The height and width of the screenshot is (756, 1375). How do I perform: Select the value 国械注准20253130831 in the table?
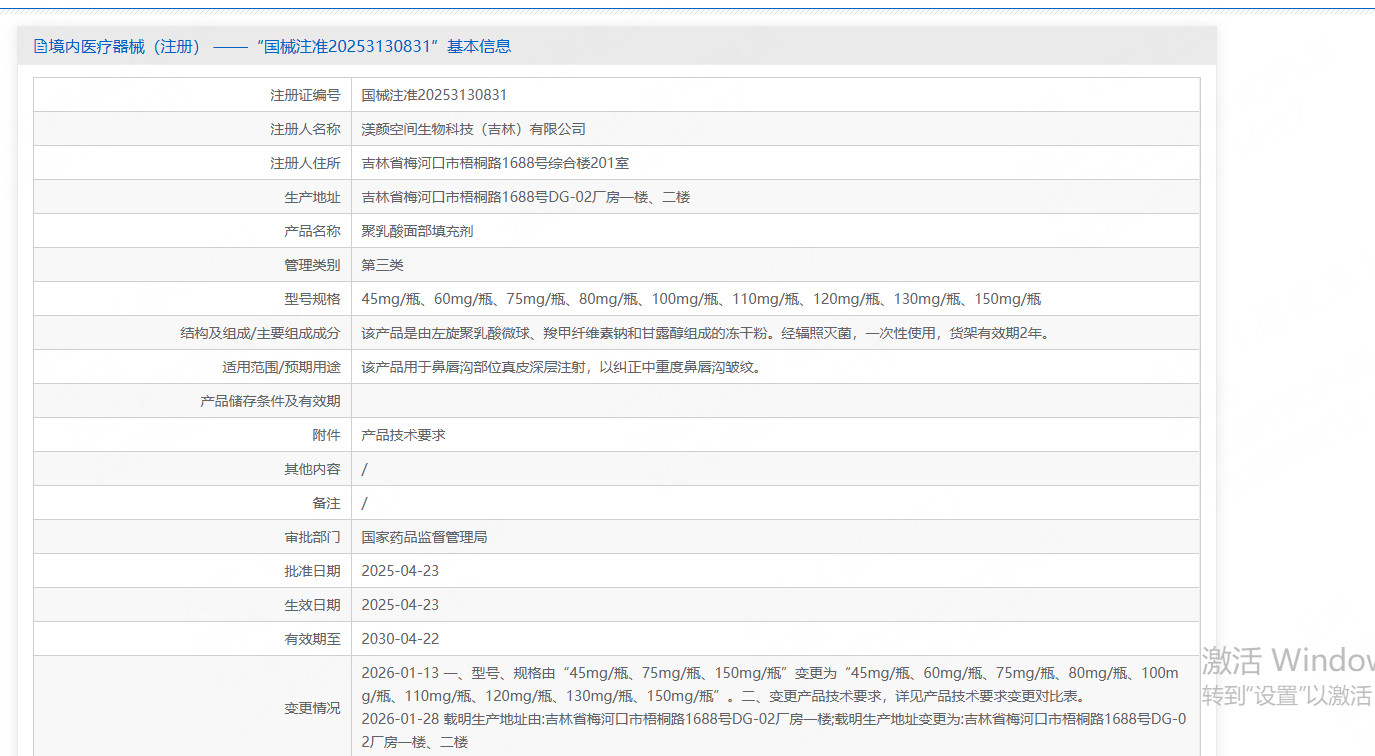[434, 95]
